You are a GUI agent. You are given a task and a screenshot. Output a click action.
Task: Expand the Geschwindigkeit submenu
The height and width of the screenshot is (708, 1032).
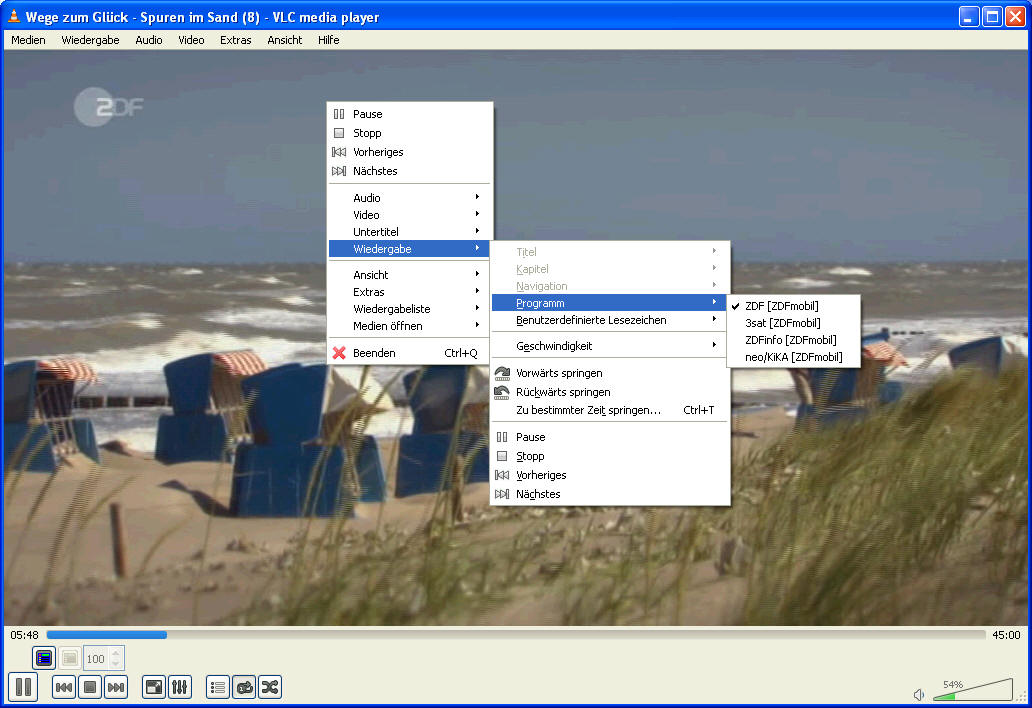(x=609, y=345)
